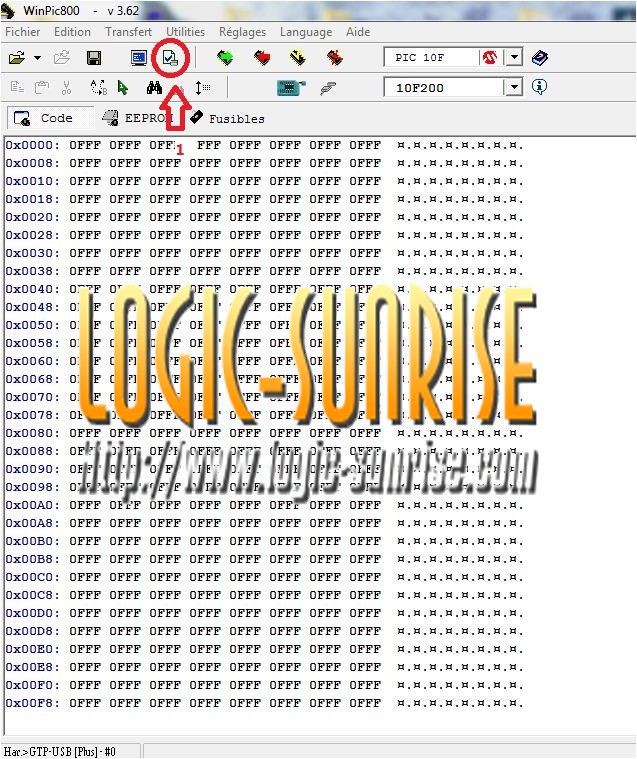Image resolution: width=637 pixels, height=759 pixels.
Task: Click address 0x0008 row label
Action: 32,163
